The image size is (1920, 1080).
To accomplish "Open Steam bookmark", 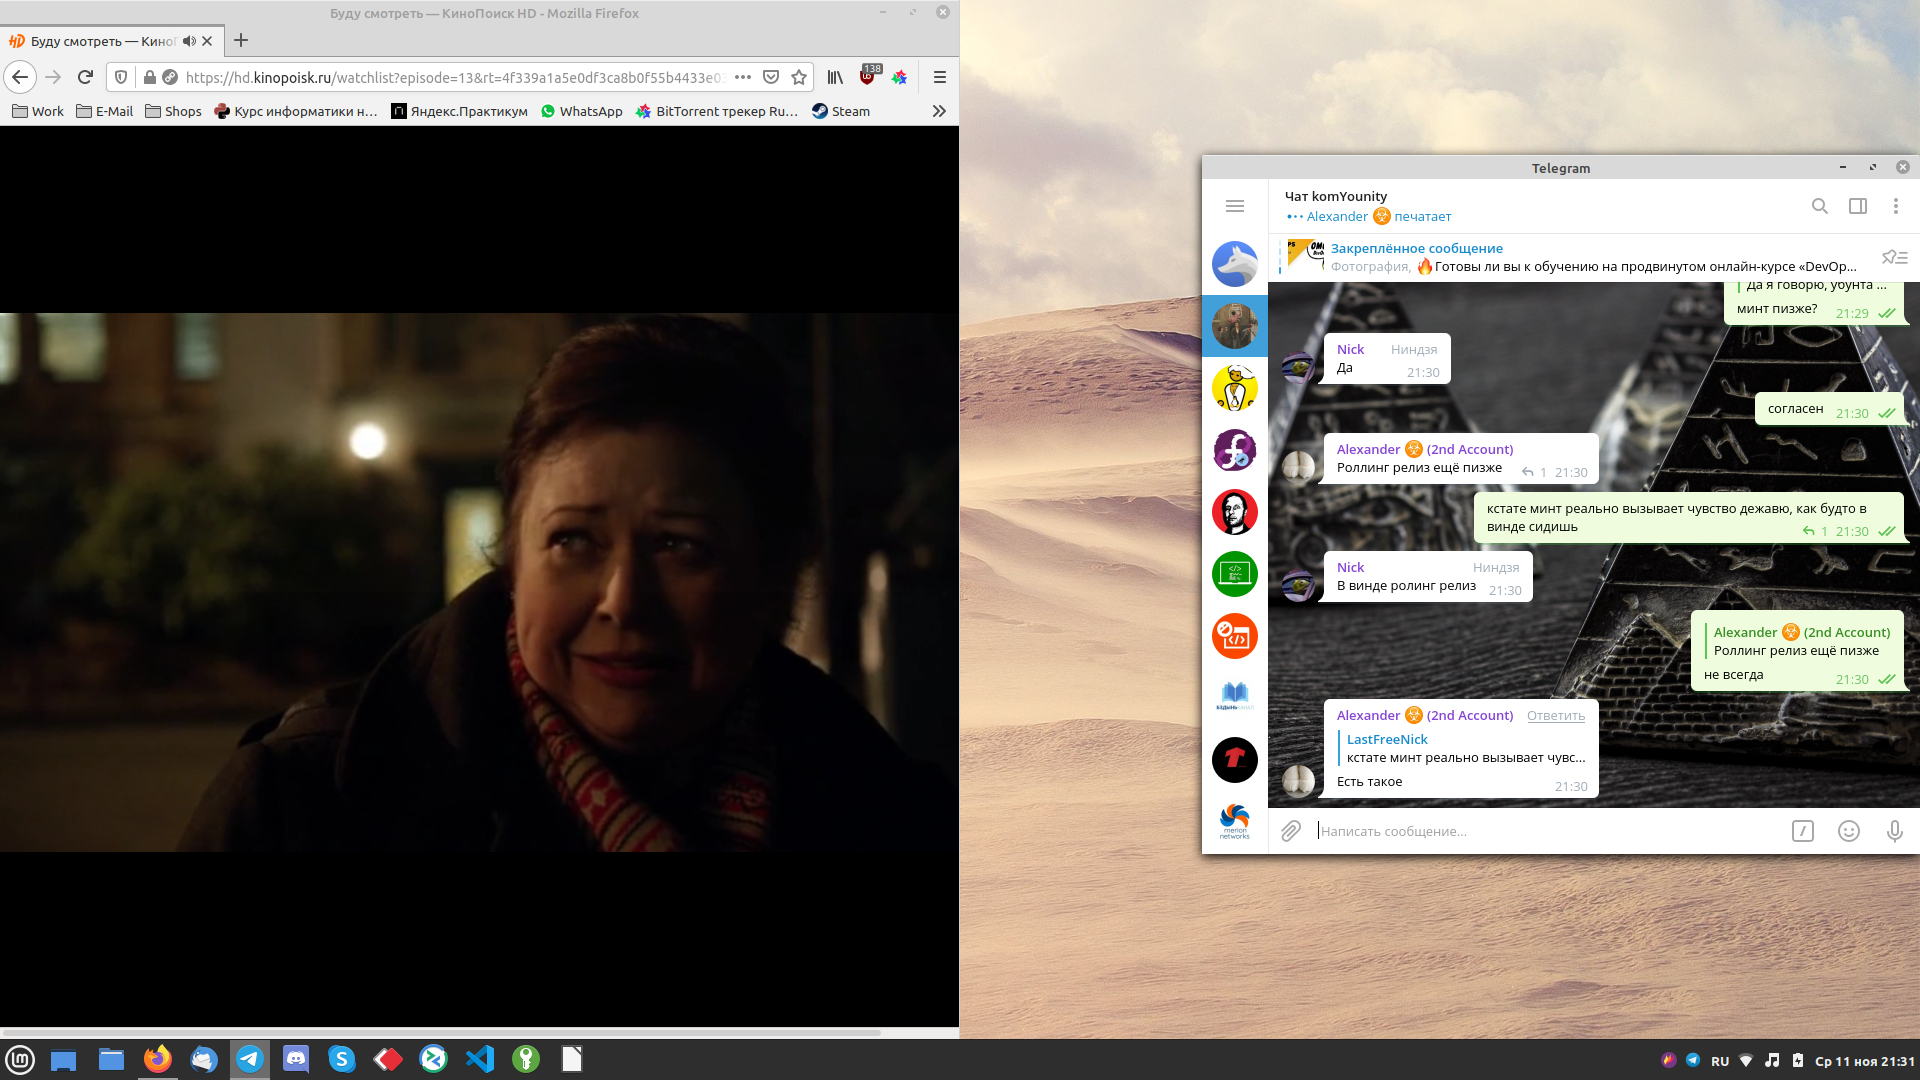I will click(x=841, y=111).
